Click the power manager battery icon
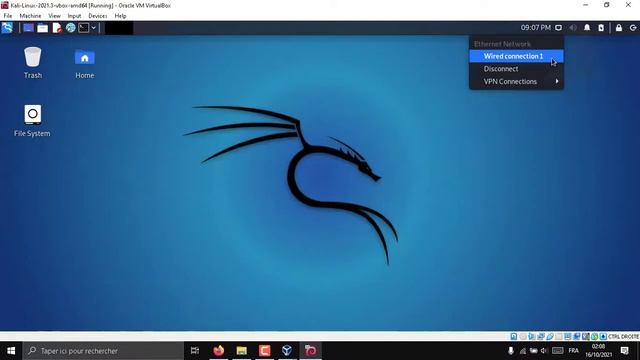The image size is (640, 360). [601, 28]
